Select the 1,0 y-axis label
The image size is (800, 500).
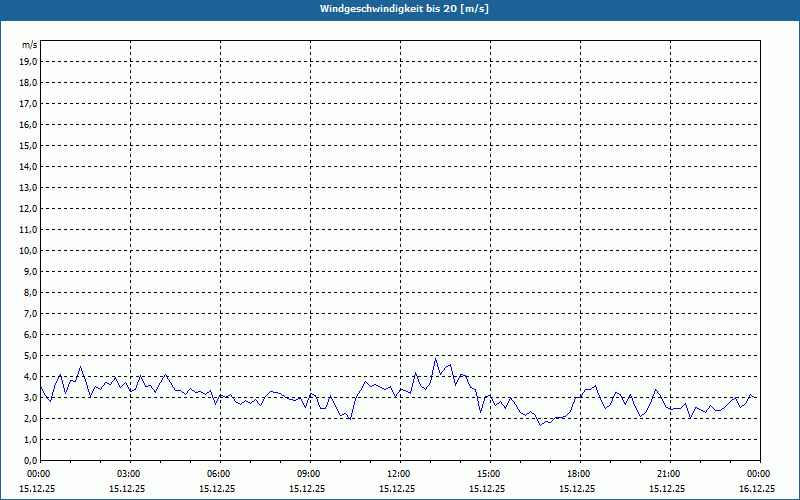pyautogui.click(x=29, y=439)
